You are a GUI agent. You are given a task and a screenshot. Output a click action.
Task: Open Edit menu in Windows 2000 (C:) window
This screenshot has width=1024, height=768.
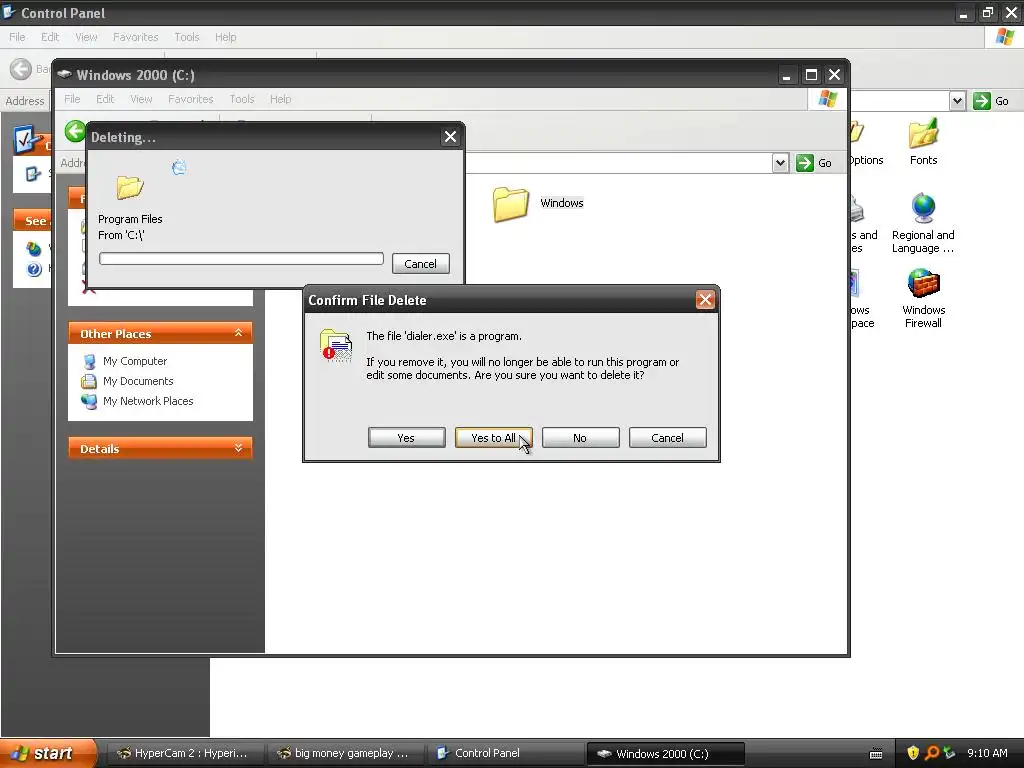[x=104, y=99]
